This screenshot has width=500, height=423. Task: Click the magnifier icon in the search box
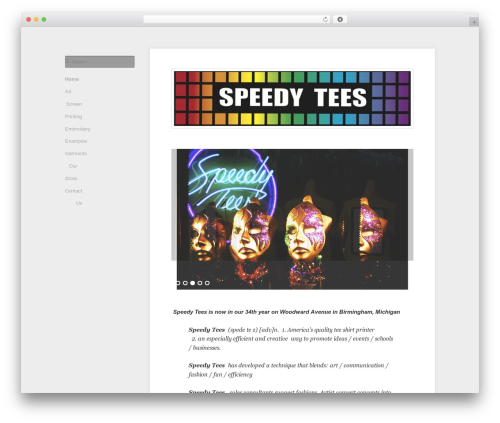(x=67, y=62)
